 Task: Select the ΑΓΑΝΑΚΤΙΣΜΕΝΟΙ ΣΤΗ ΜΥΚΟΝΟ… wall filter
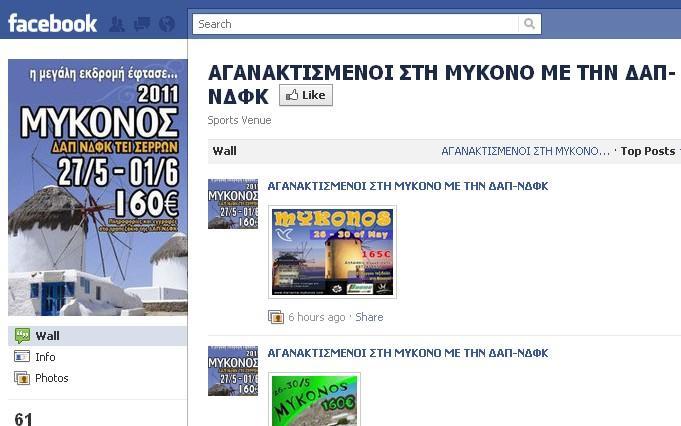pos(526,151)
